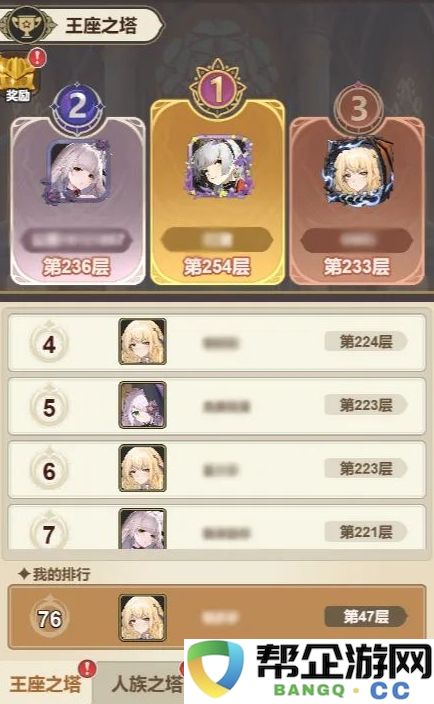This screenshot has width=434, height=704.
Task: Tap the number 1 gold medal badge
Action: tap(218, 89)
